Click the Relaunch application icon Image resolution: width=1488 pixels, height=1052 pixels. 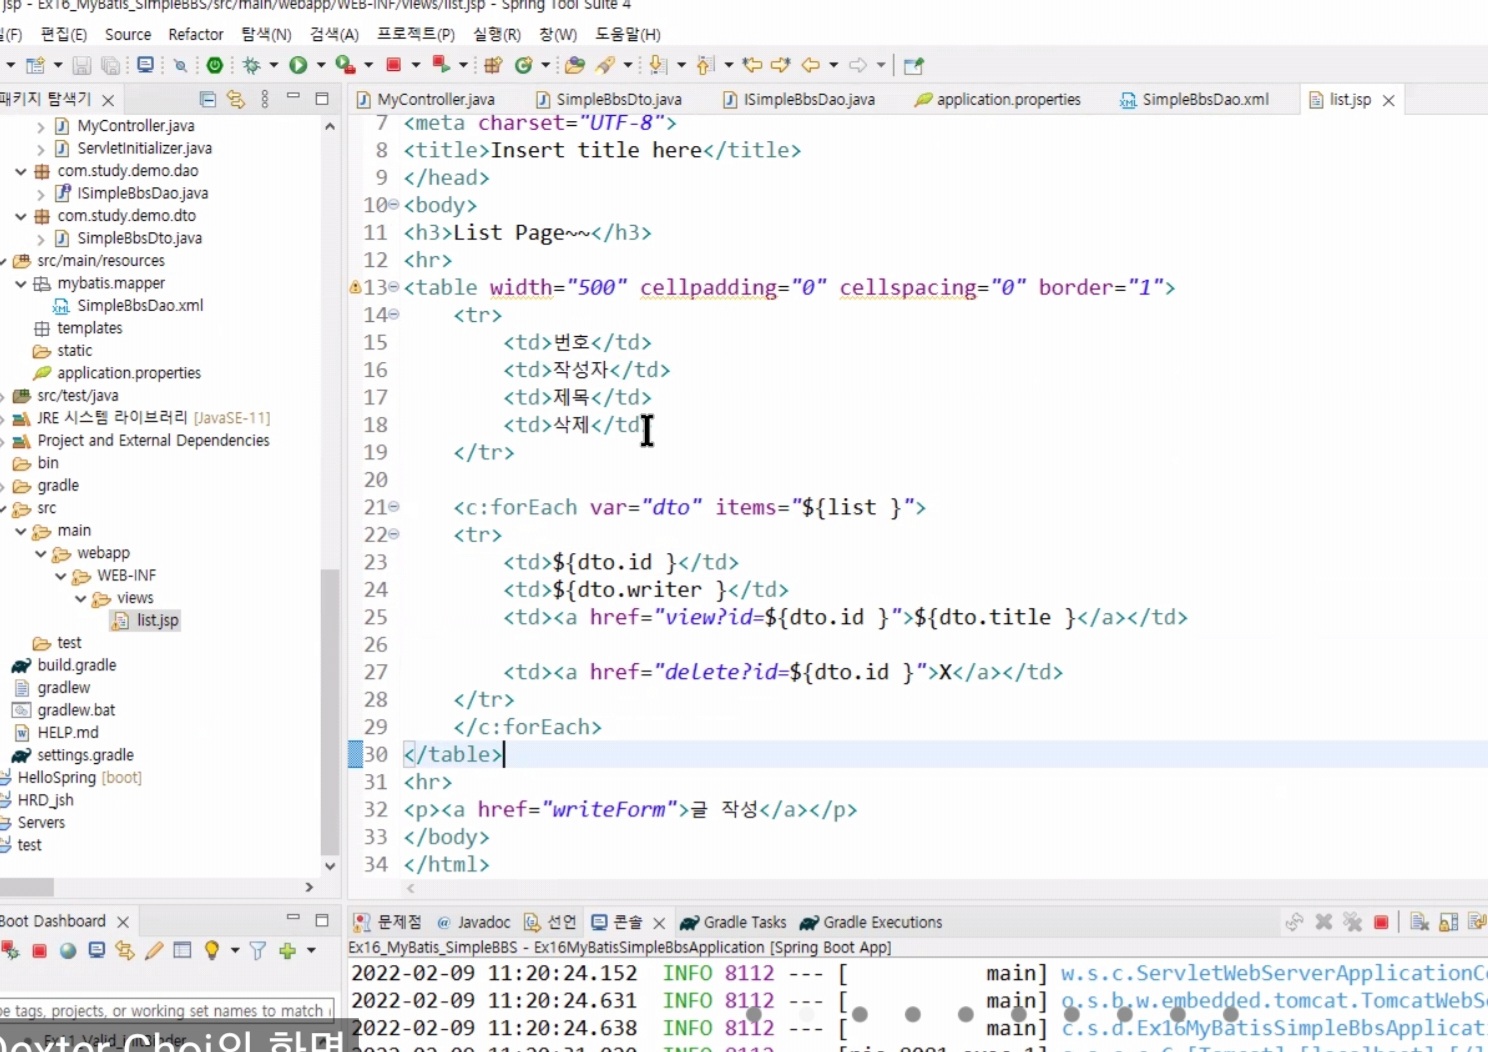coord(441,64)
